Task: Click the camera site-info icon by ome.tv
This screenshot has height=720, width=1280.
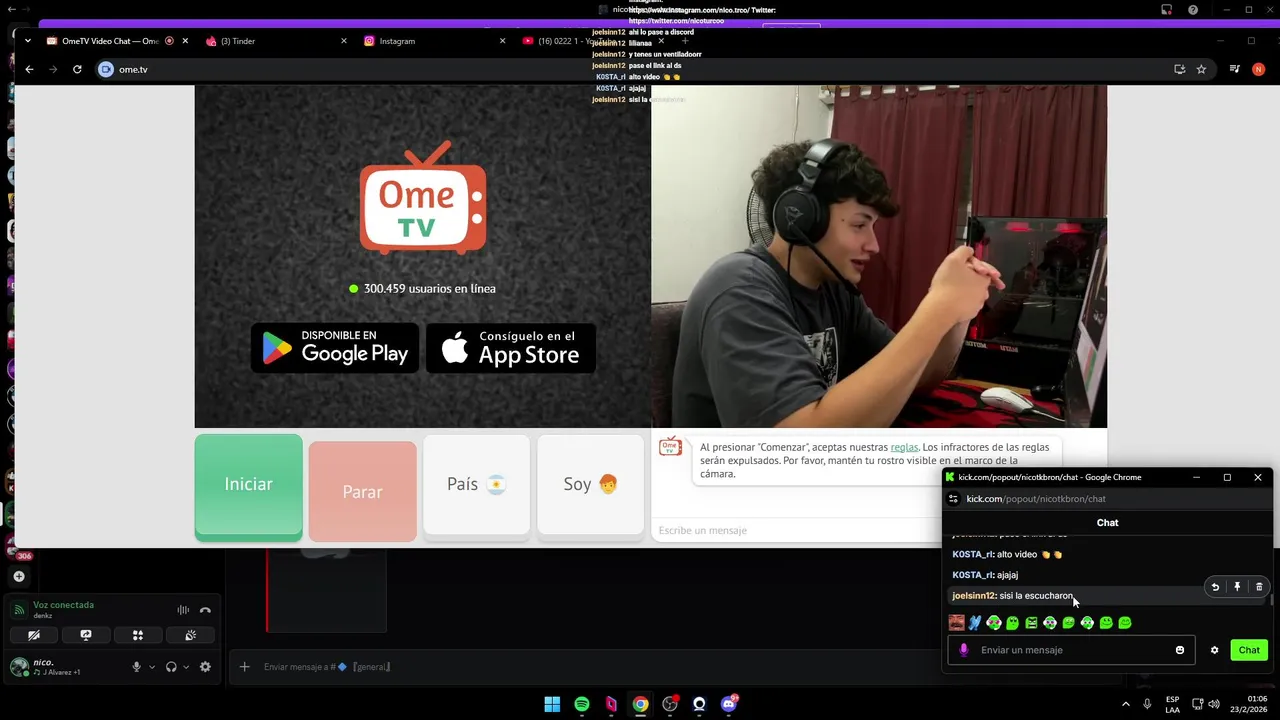Action: [106, 69]
